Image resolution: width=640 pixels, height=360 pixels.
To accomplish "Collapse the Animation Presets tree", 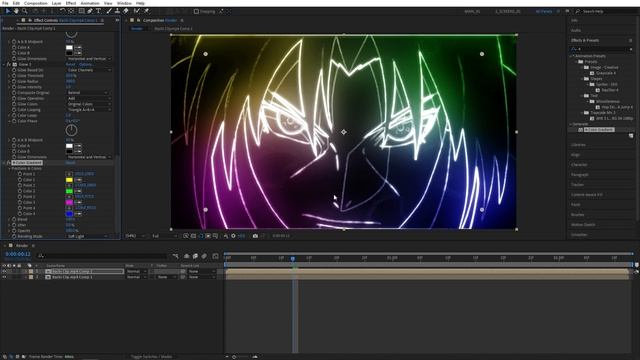I will click(571, 56).
